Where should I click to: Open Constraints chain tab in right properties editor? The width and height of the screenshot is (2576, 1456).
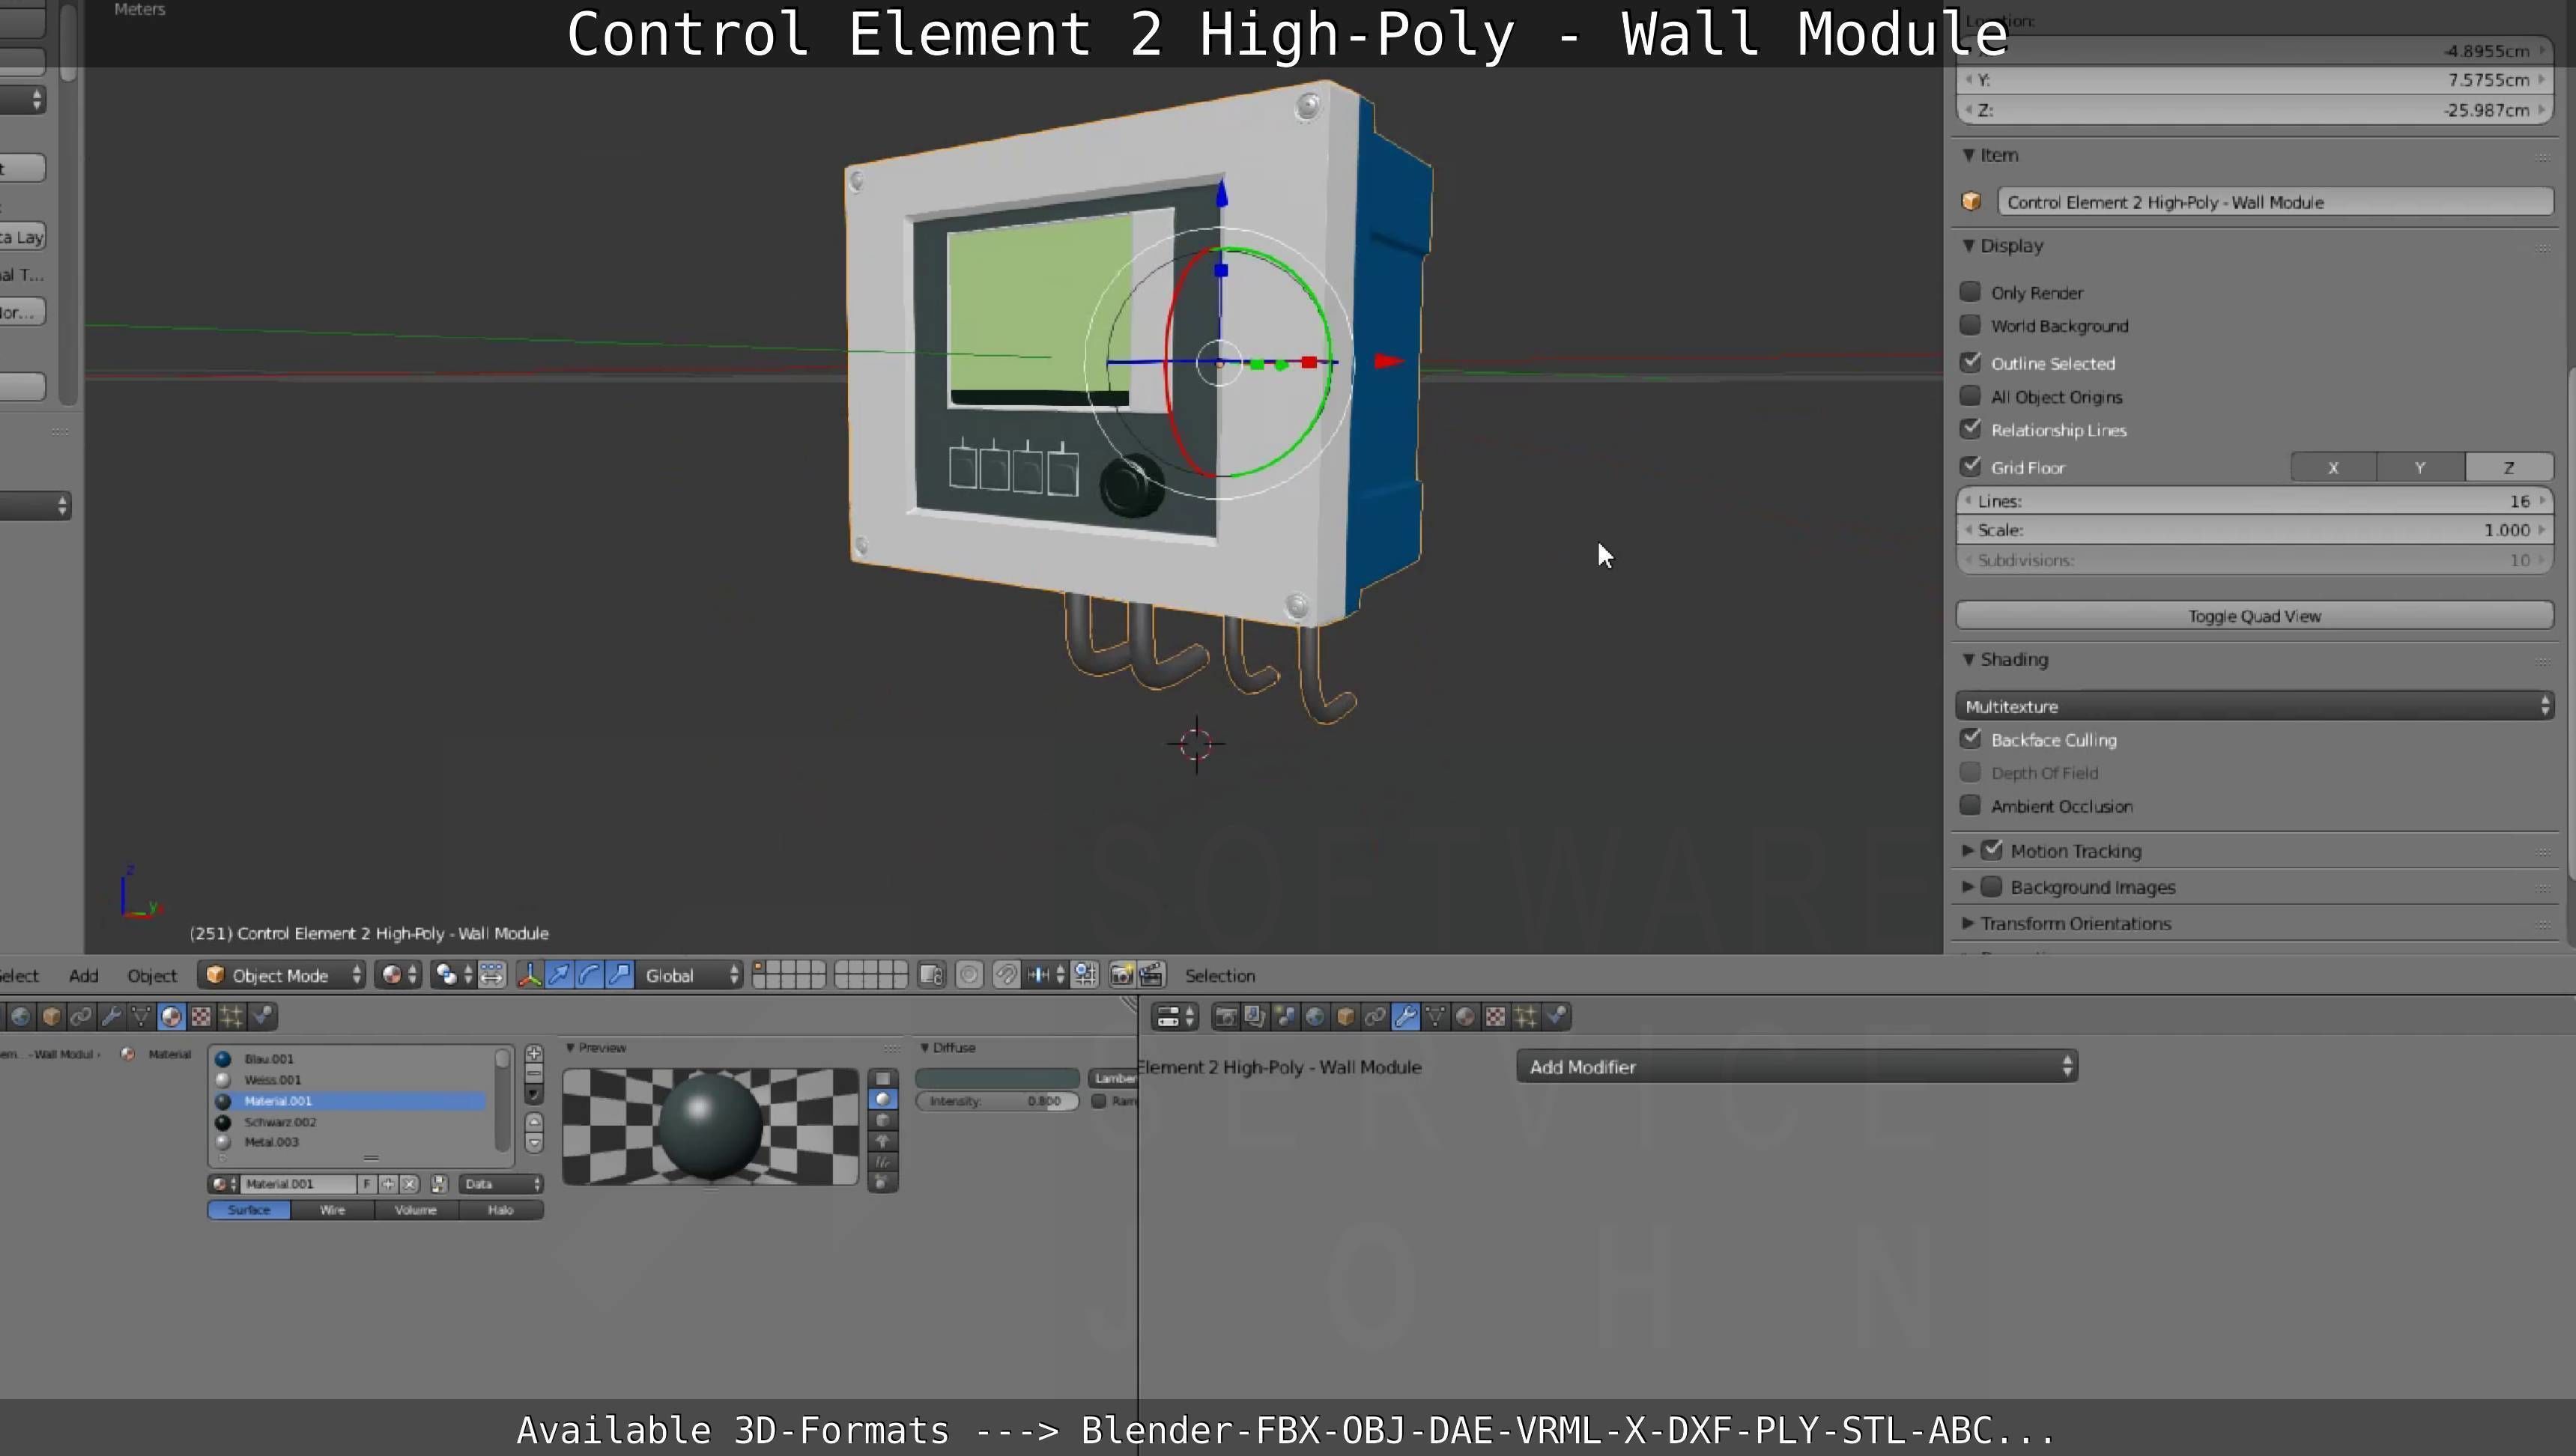[x=1376, y=1017]
